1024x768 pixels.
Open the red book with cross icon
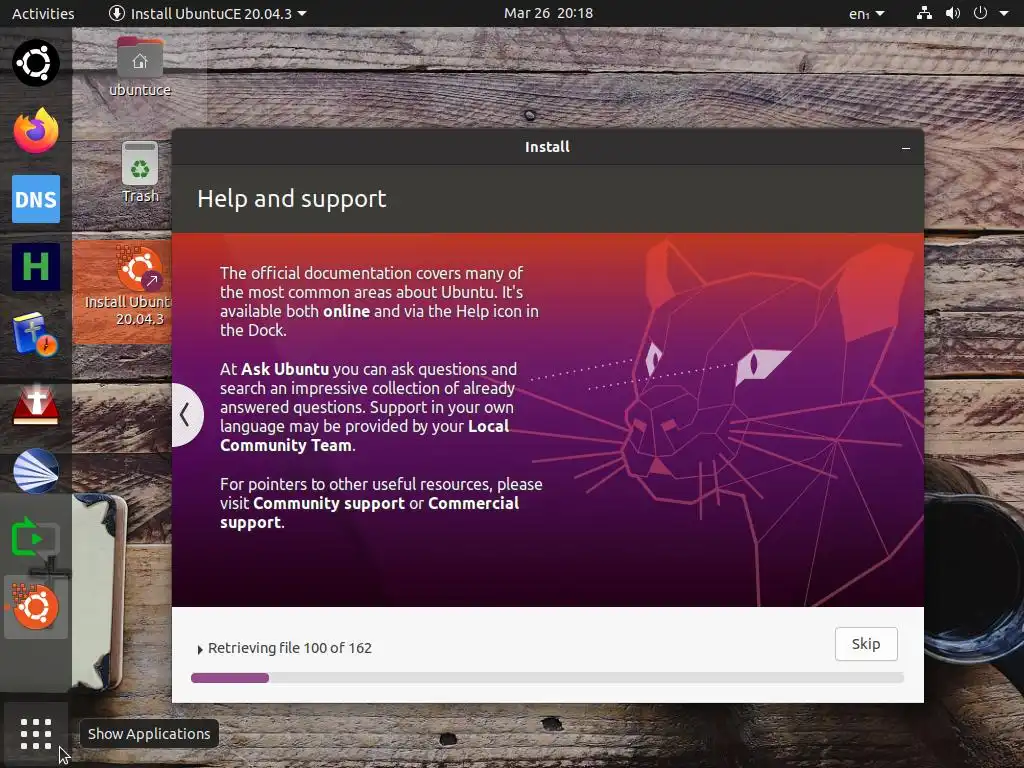[35, 403]
